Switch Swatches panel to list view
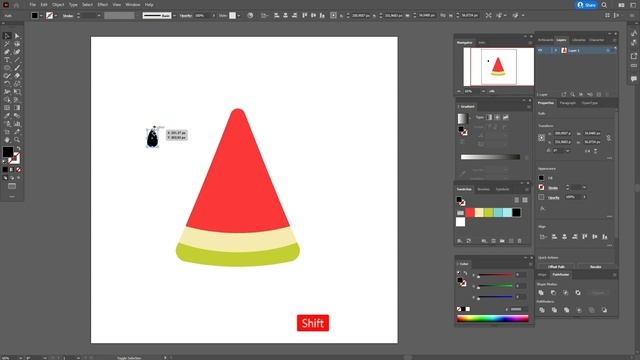The height and width of the screenshot is (360, 640). coord(517,200)
